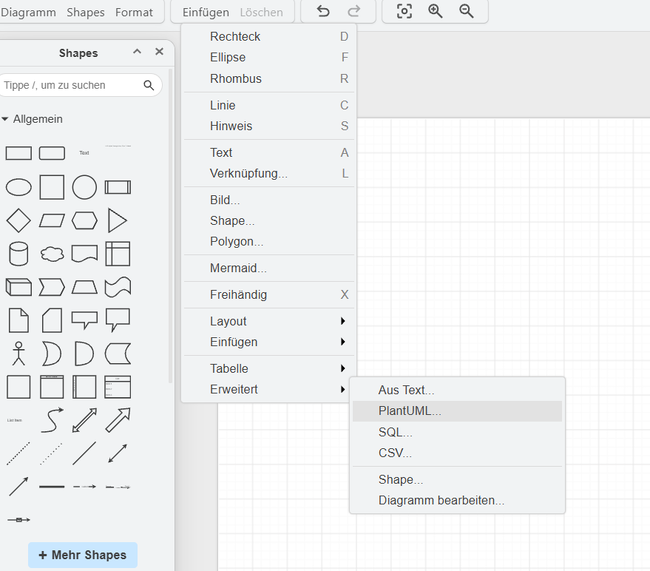Image resolution: width=650 pixels, height=571 pixels.
Task: Select the document shape
Action: [x=85, y=254]
